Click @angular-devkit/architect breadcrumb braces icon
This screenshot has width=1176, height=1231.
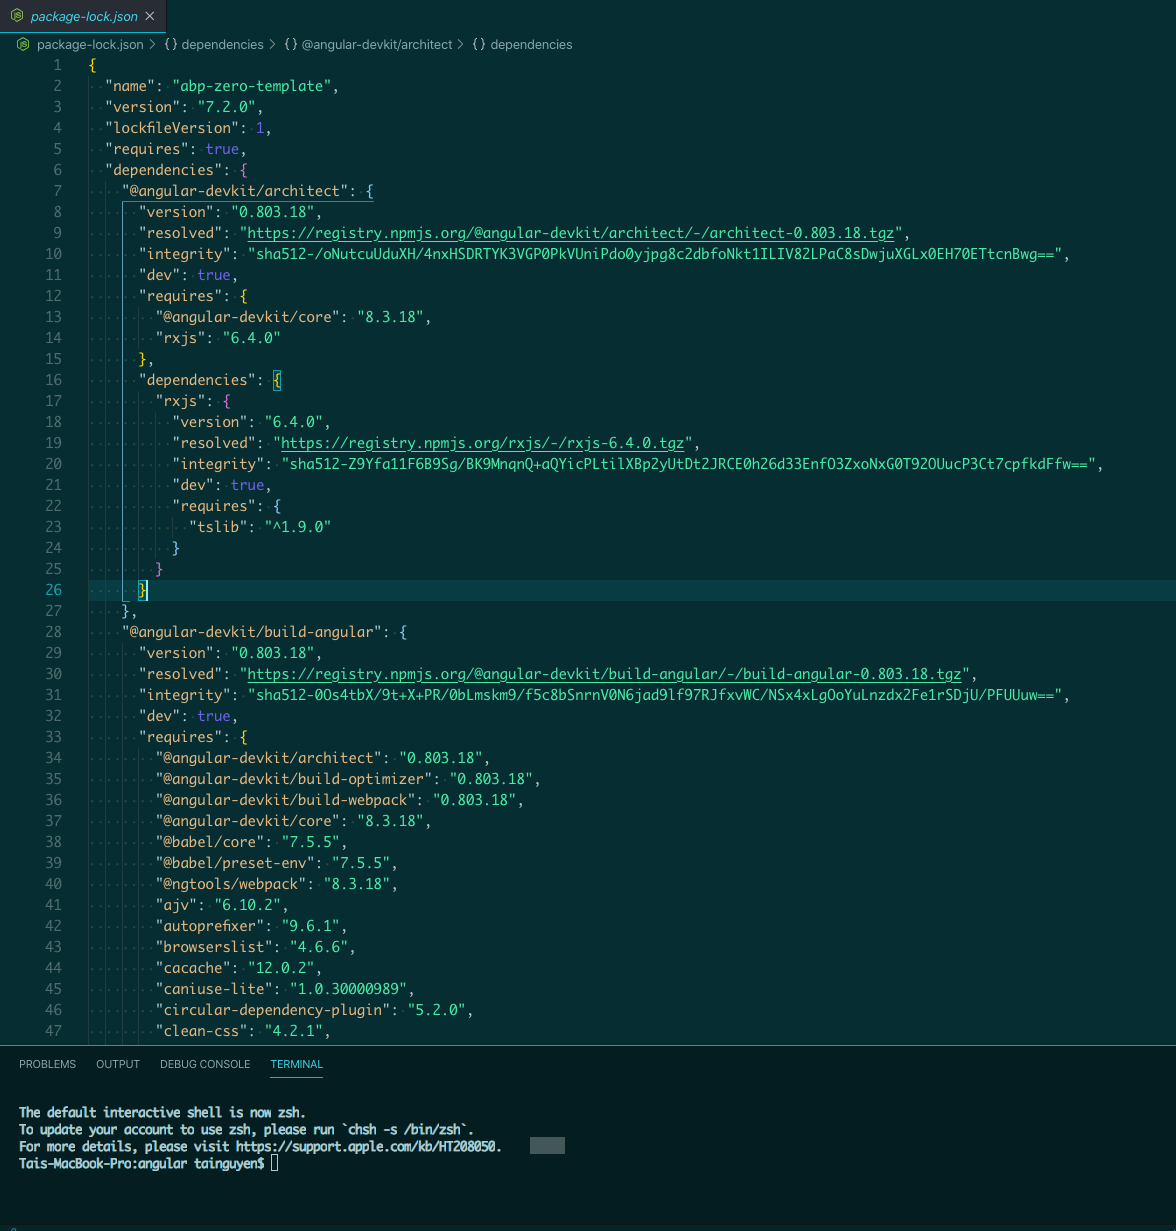click(291, 45)
